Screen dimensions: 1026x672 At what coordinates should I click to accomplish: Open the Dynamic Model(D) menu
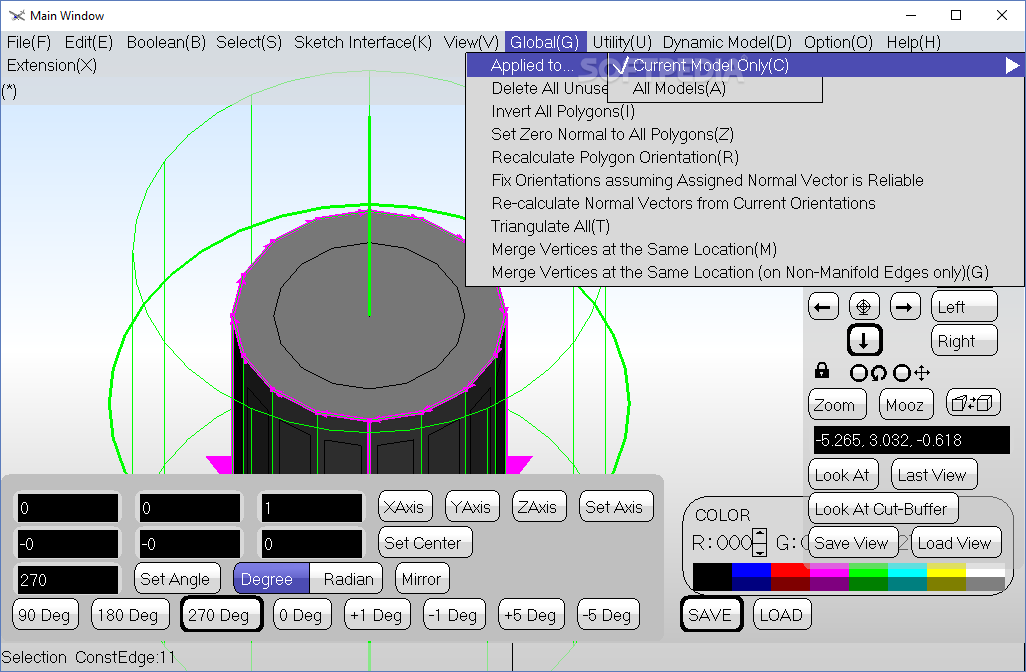pos(727,43)
